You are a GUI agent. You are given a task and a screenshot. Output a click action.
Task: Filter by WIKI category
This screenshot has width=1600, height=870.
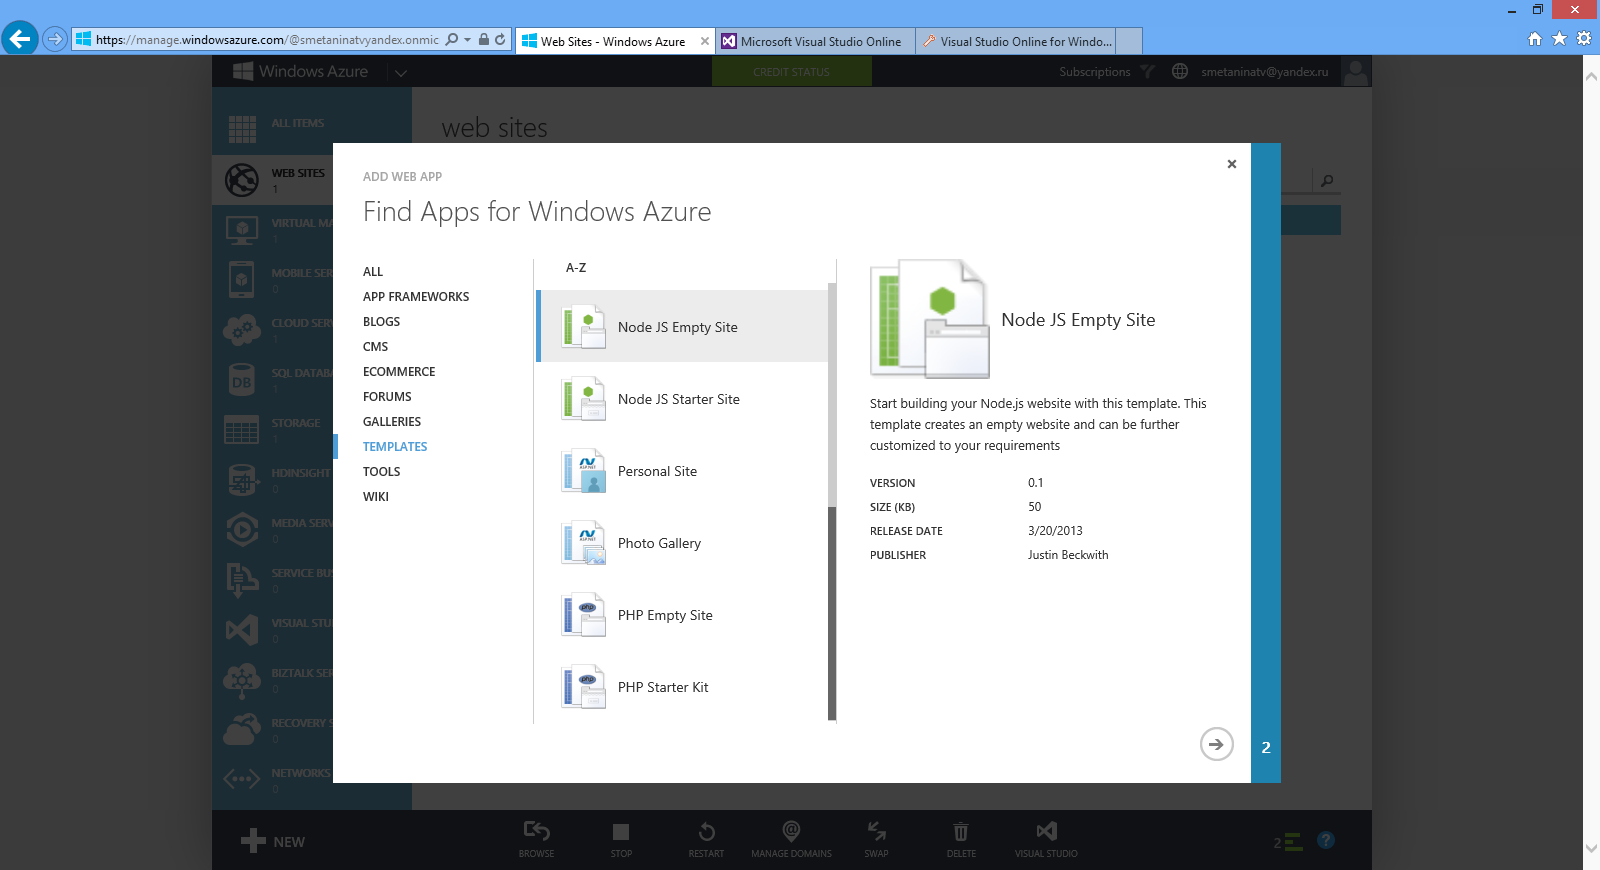[x=376, y=497]
